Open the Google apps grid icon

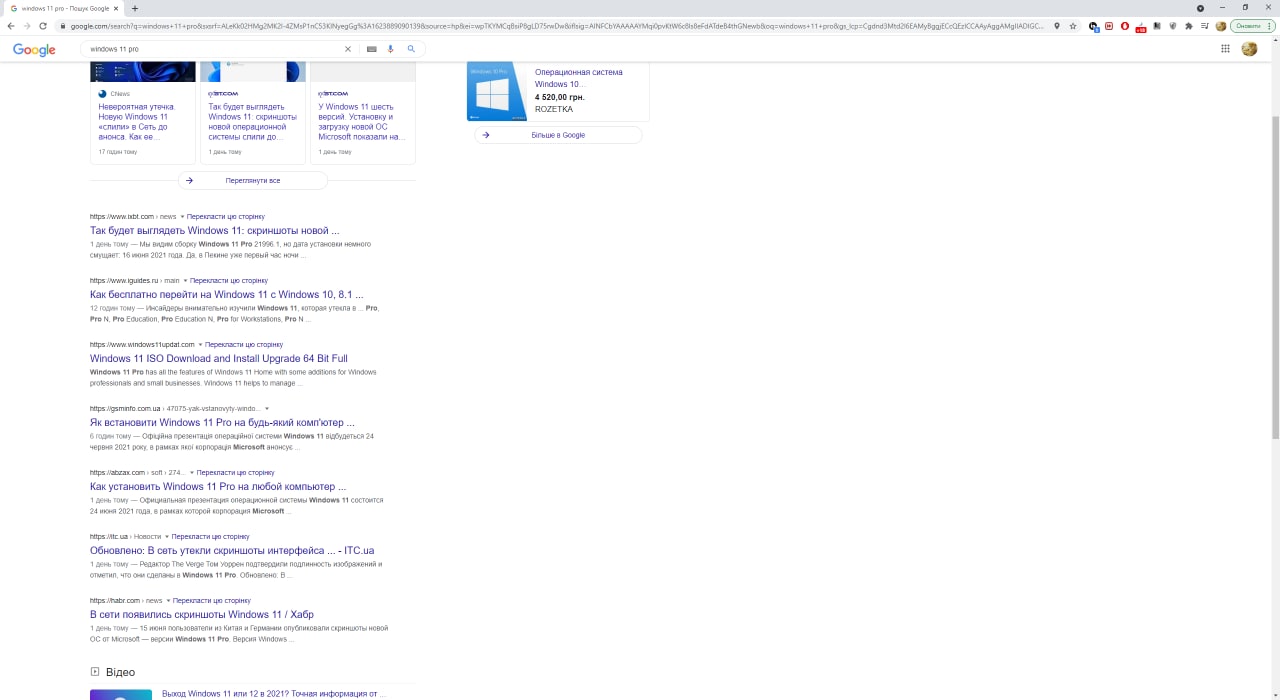pyautogui.click(x=1225, y=48)
